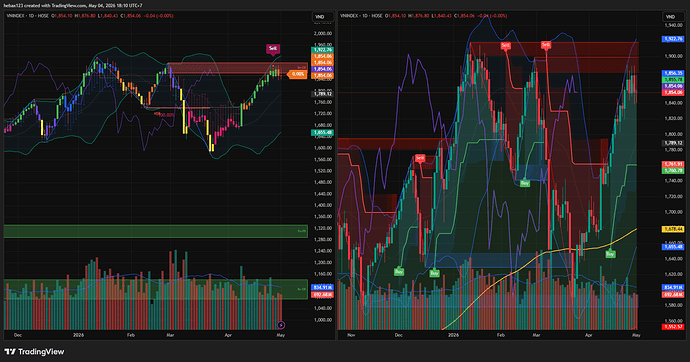Click the 2,000.00 price axis tick

click(x=323, y=33)
